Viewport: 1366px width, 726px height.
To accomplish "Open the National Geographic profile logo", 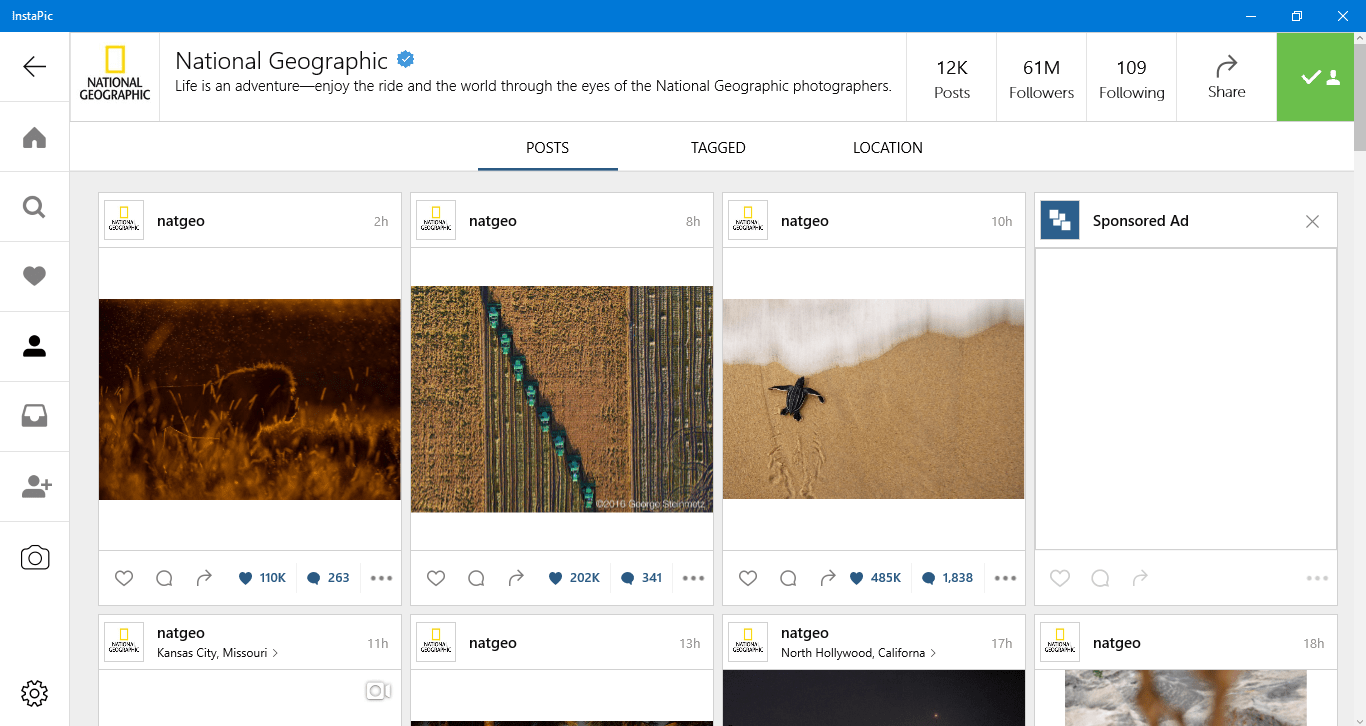I will click(115, 77).
